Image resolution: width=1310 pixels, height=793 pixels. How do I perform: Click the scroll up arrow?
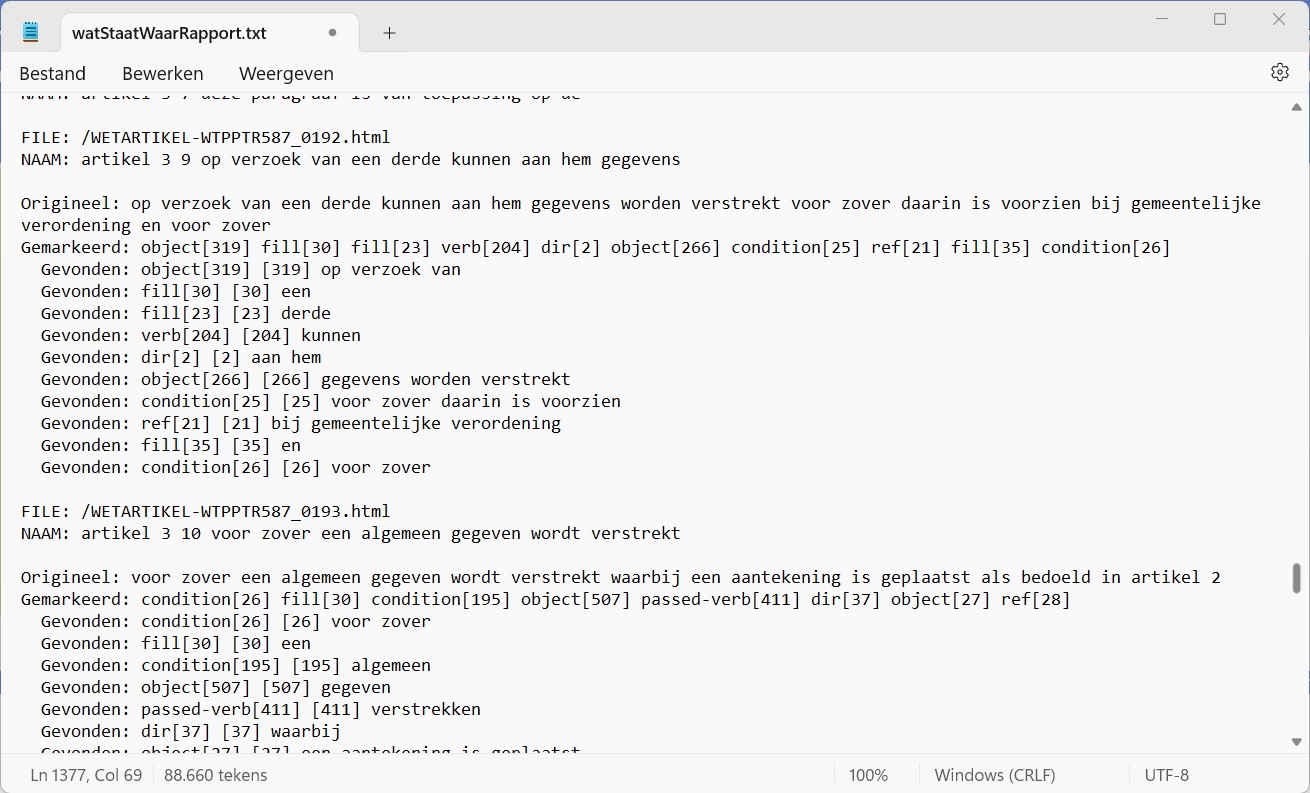tap(1297, 107)
